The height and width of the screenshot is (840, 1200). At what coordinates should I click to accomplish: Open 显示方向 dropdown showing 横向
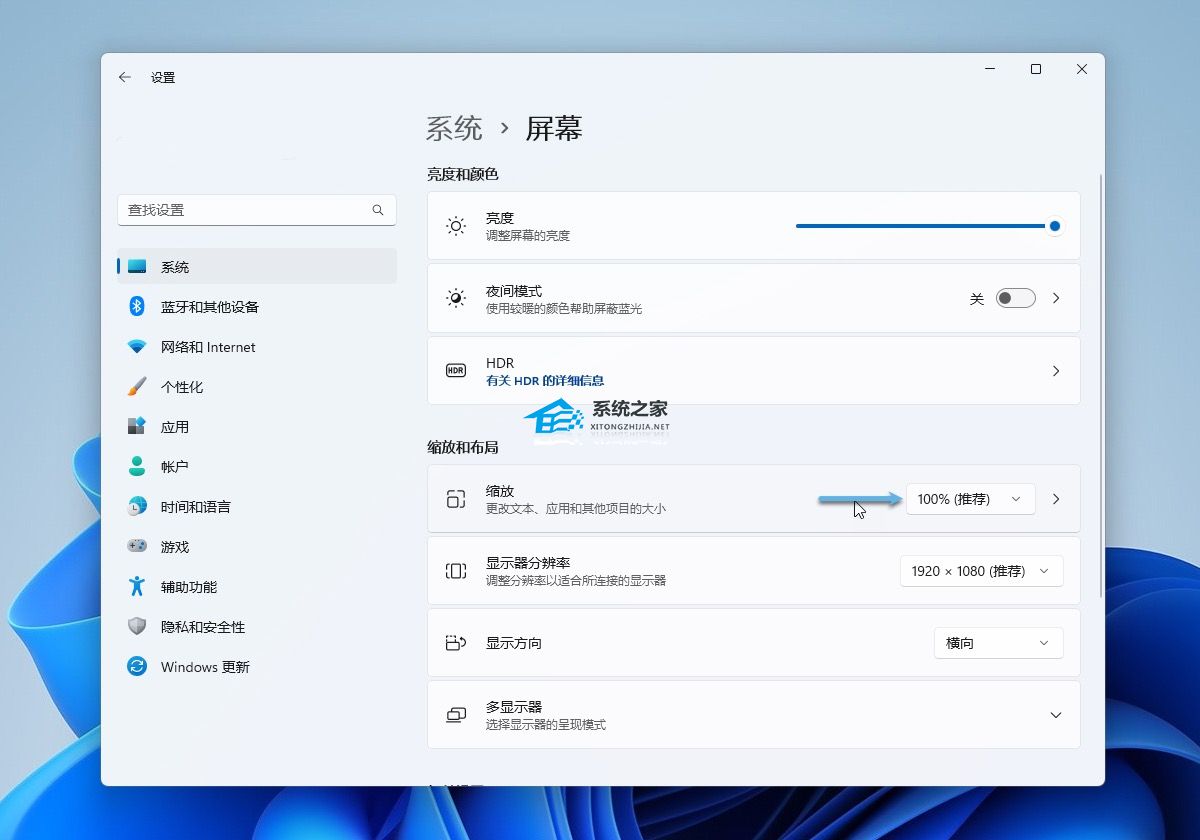tap(997, 643)
